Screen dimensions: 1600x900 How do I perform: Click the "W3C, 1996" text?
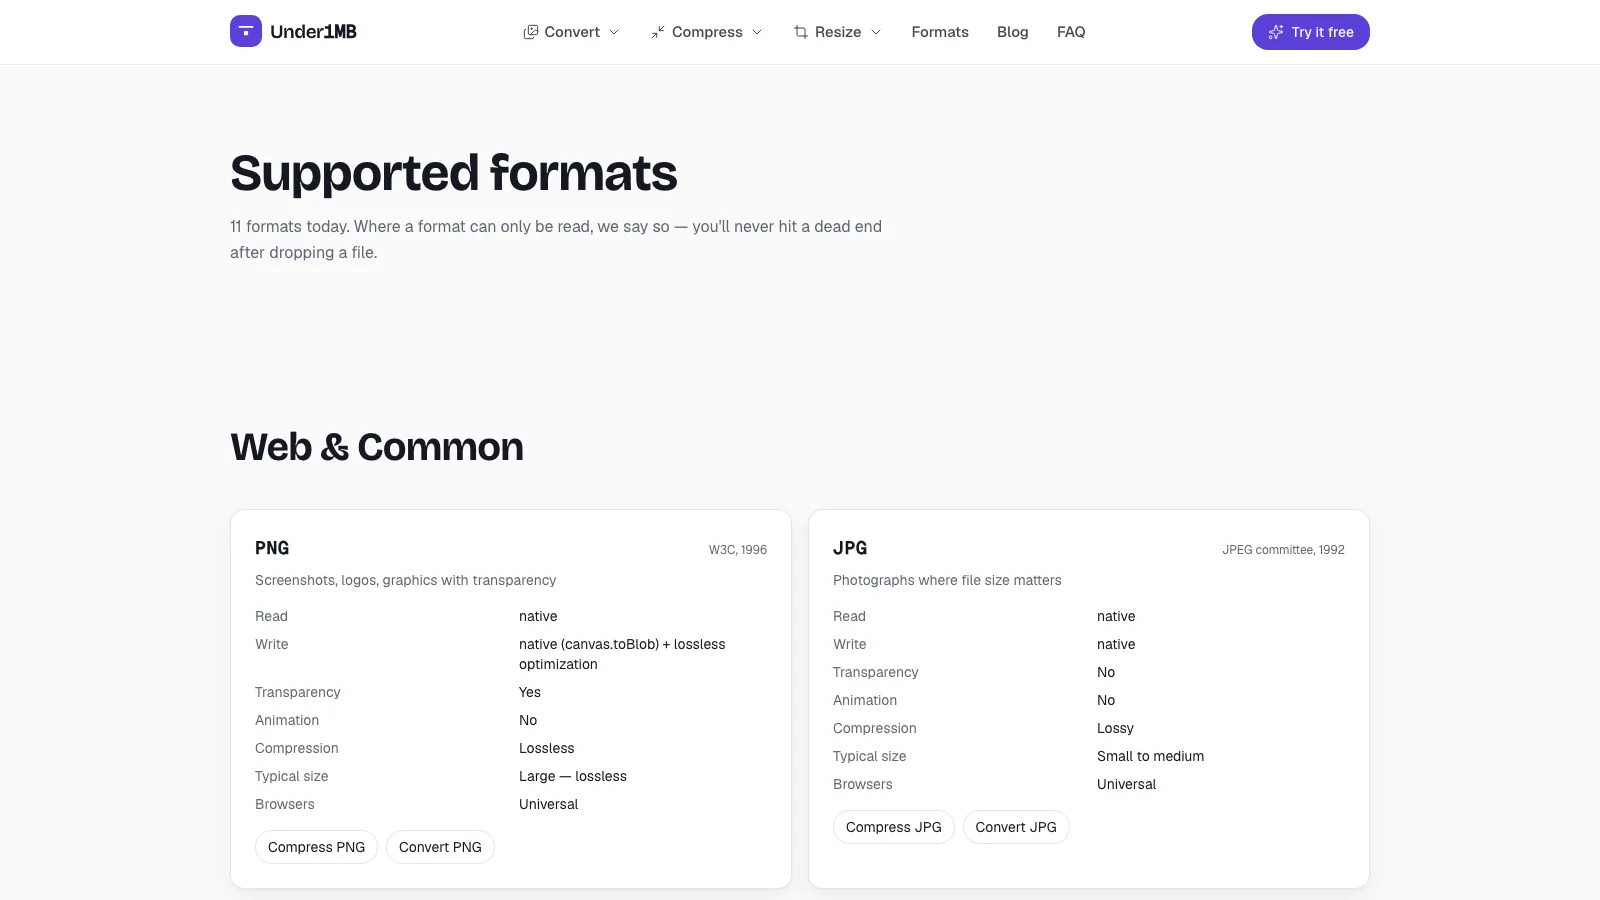tap(738, 550)
